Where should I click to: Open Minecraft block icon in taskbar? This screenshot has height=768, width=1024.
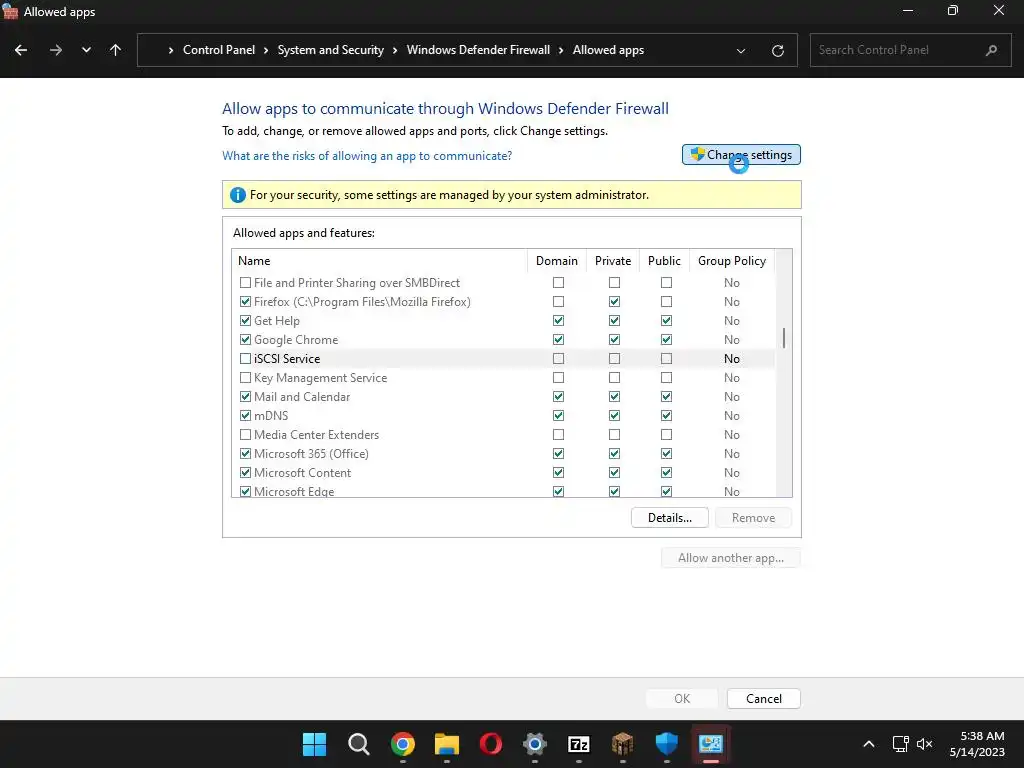point(622,744)
